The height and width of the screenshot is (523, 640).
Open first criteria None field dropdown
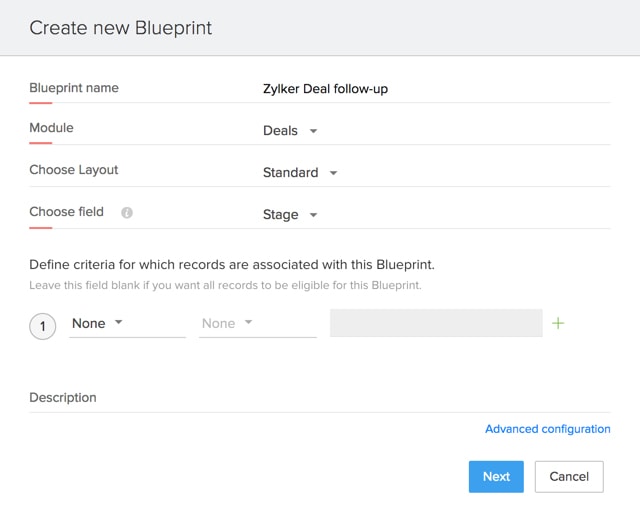coord(127,323)
